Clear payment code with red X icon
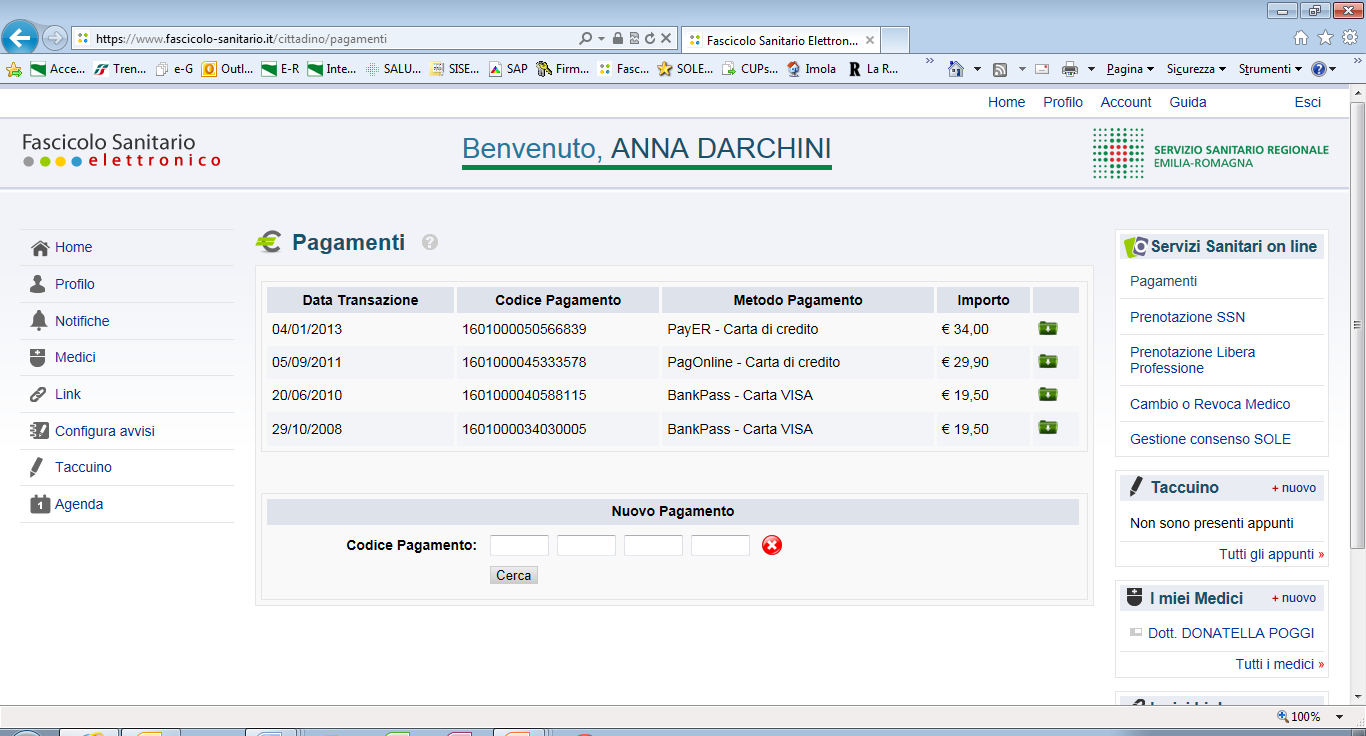Viewport: 1366px width, 736px height. point(772,545)
